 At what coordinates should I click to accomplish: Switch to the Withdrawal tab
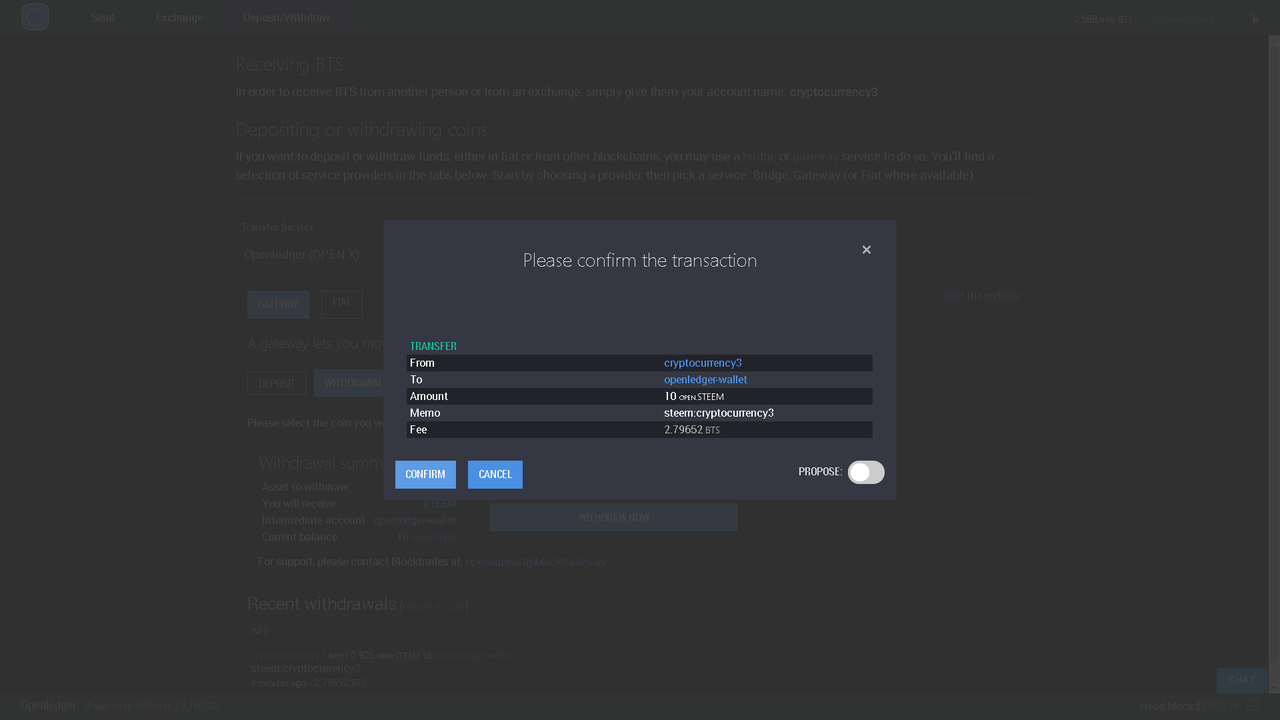[x=349, y=383]
